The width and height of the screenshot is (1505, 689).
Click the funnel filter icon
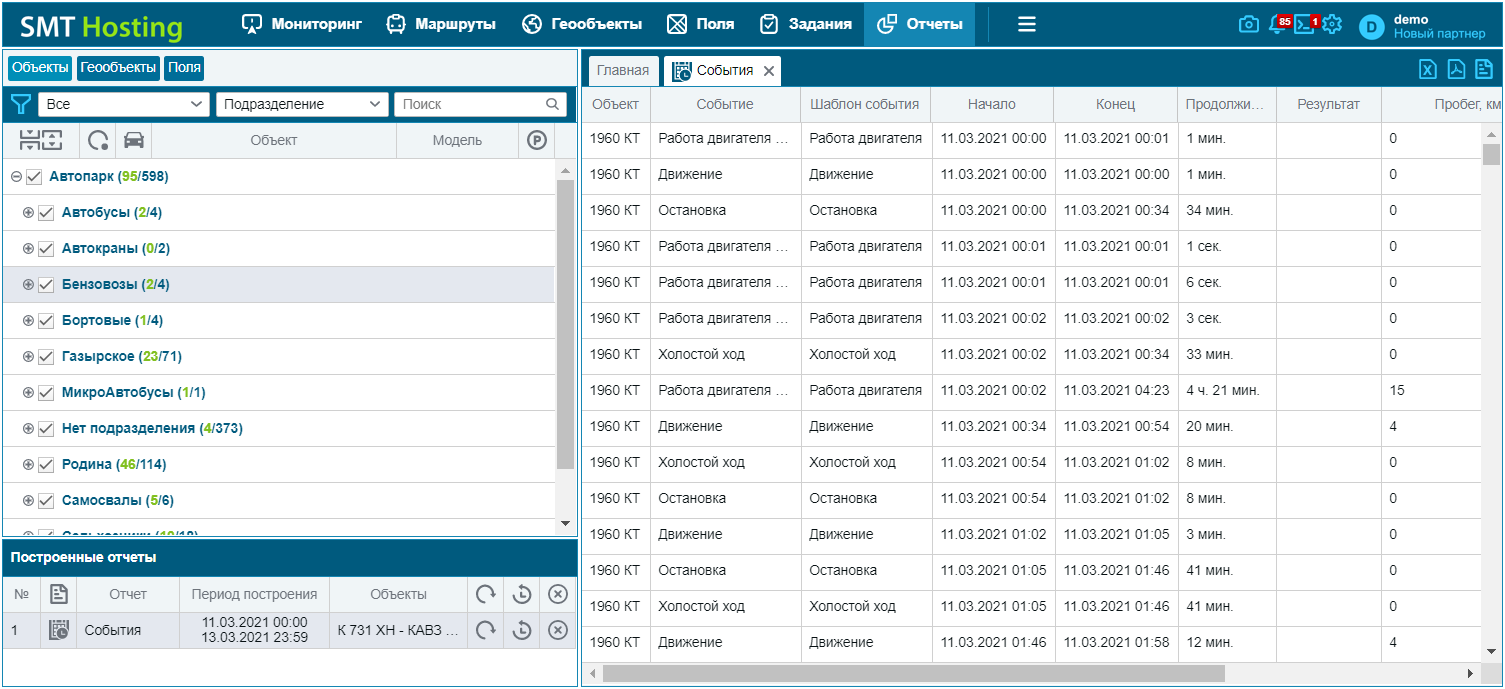(x=20, y=104)
